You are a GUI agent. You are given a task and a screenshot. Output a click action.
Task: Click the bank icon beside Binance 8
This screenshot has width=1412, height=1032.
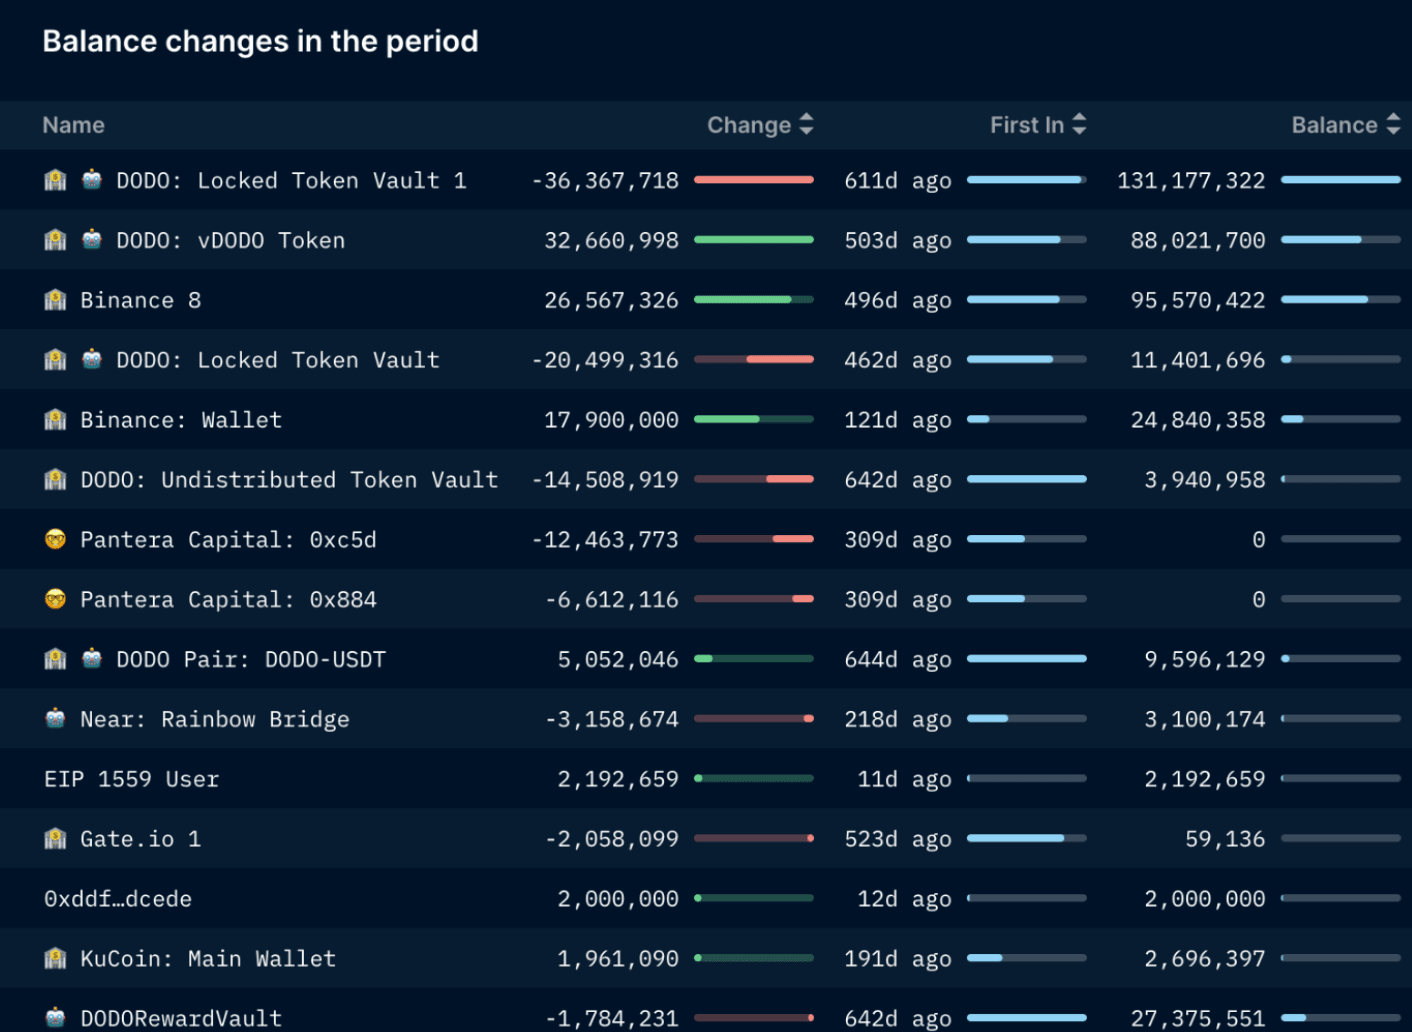pos(55,300)
